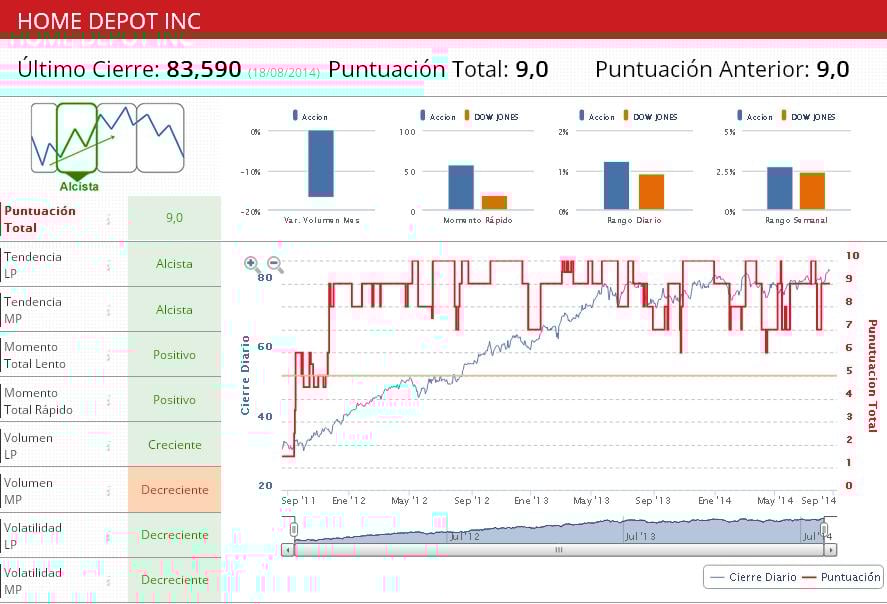Click the Momento Total Rápido Positivo cell
The height and width of the screenshot is (604, 887).
click(x=174, y=400)
